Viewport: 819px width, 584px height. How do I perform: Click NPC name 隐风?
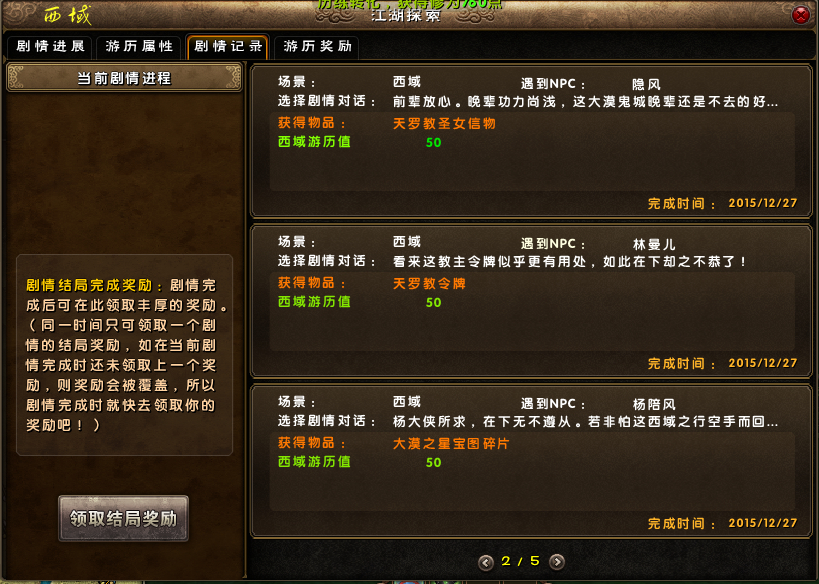(646, 84)
